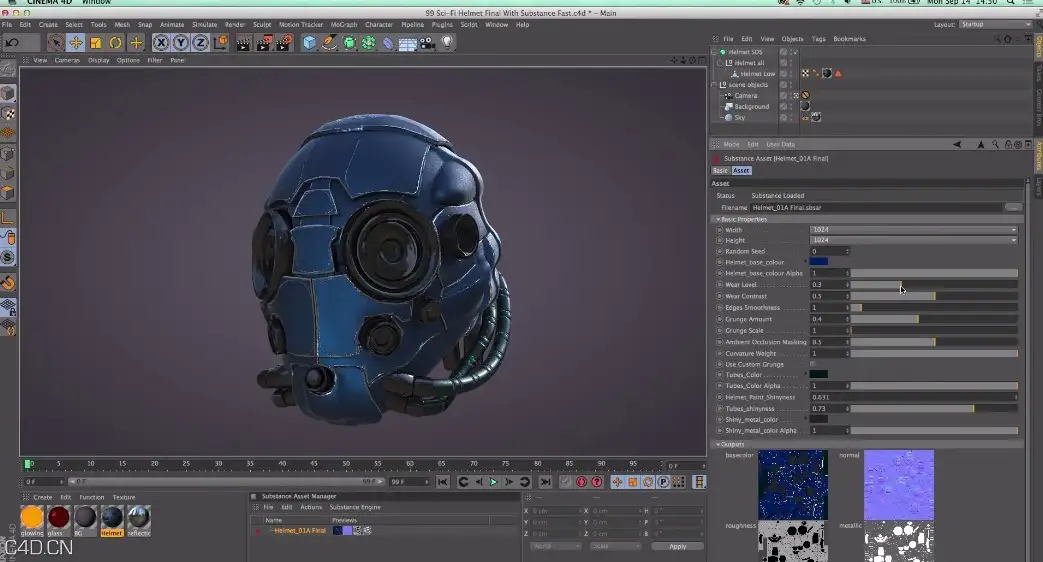Toggle Camera layer flag
Image resolution: width=1043 pixels, height=562 pixels.
click(x=784, y=95)
